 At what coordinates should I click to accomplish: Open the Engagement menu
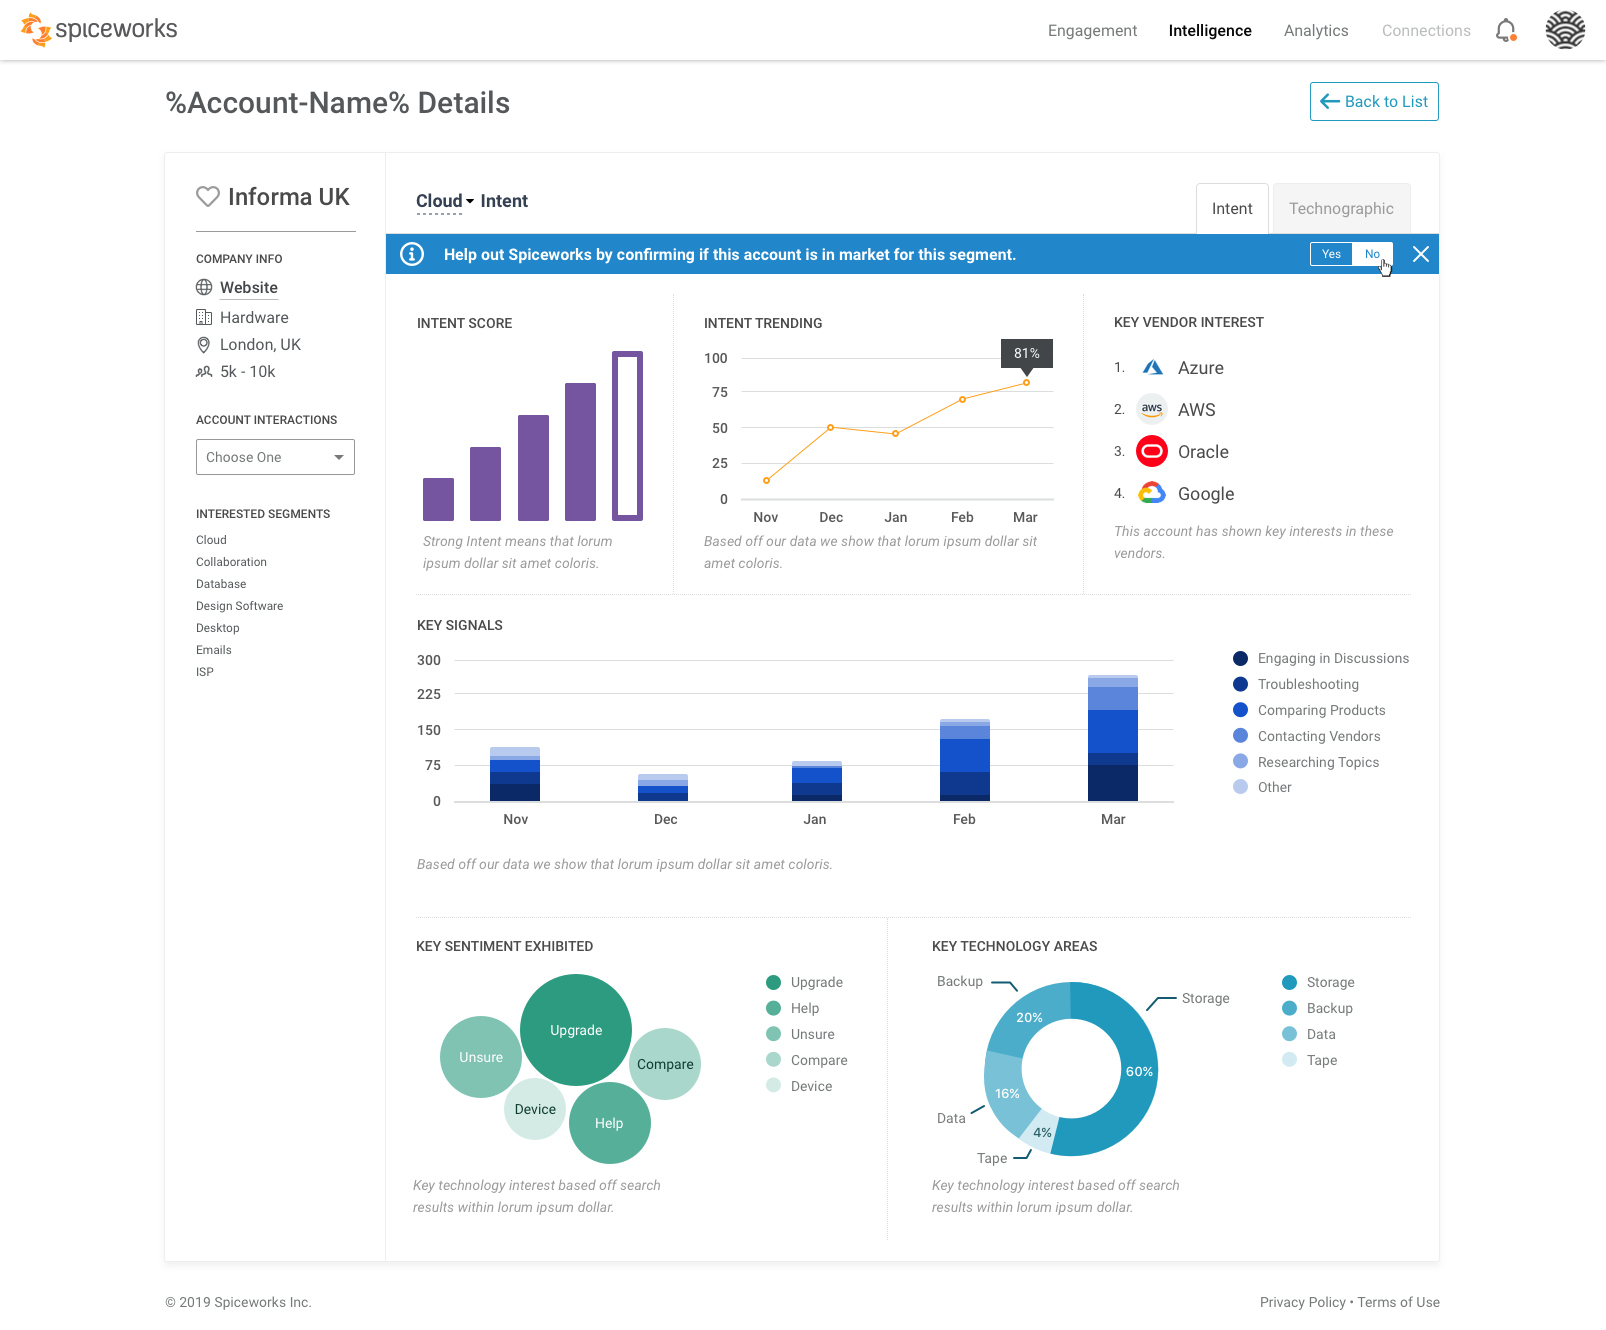(1092, 31)
